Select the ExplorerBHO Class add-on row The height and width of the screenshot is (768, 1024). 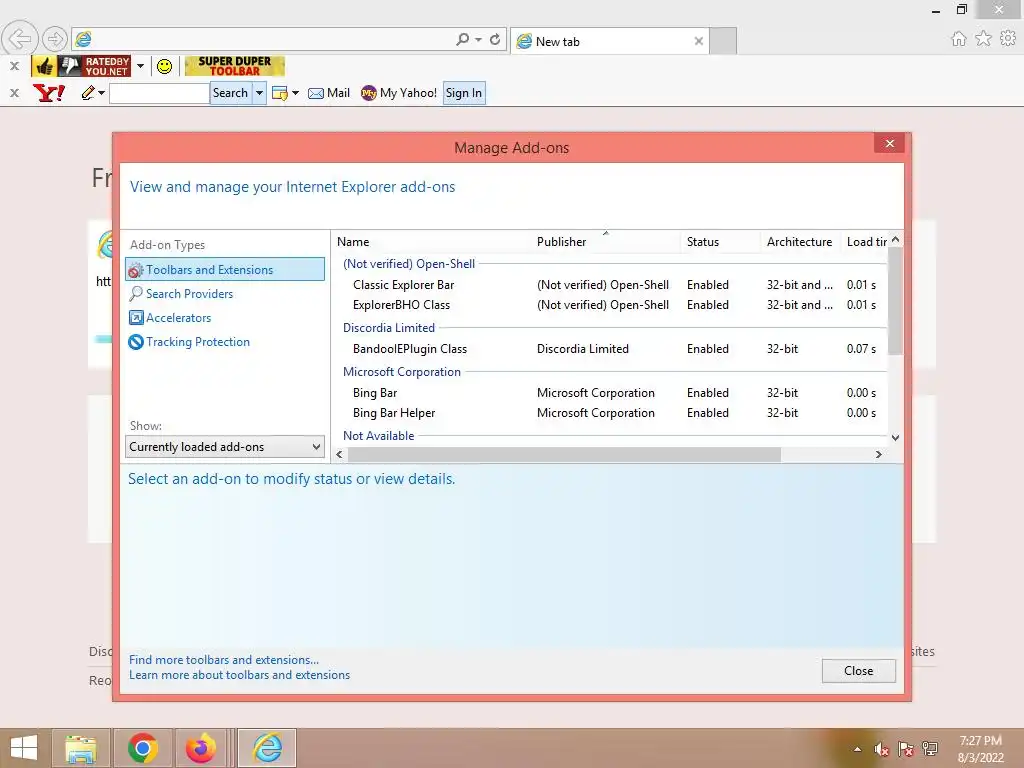(610, 305)
